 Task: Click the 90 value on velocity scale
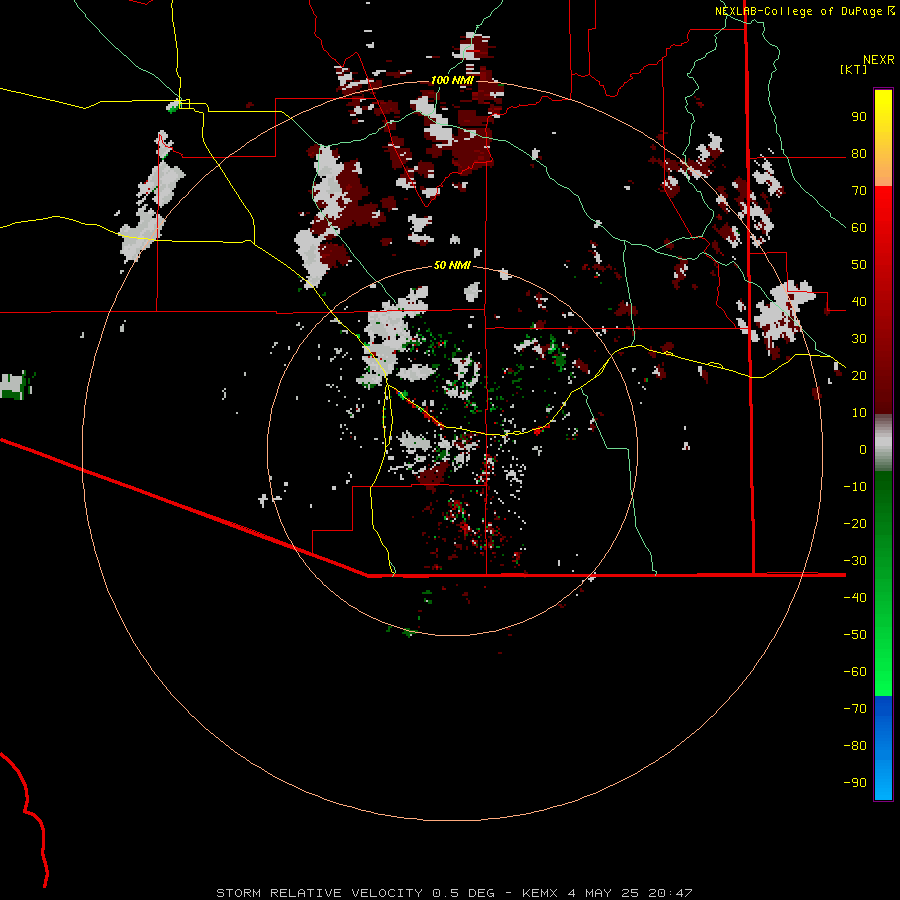859,117
